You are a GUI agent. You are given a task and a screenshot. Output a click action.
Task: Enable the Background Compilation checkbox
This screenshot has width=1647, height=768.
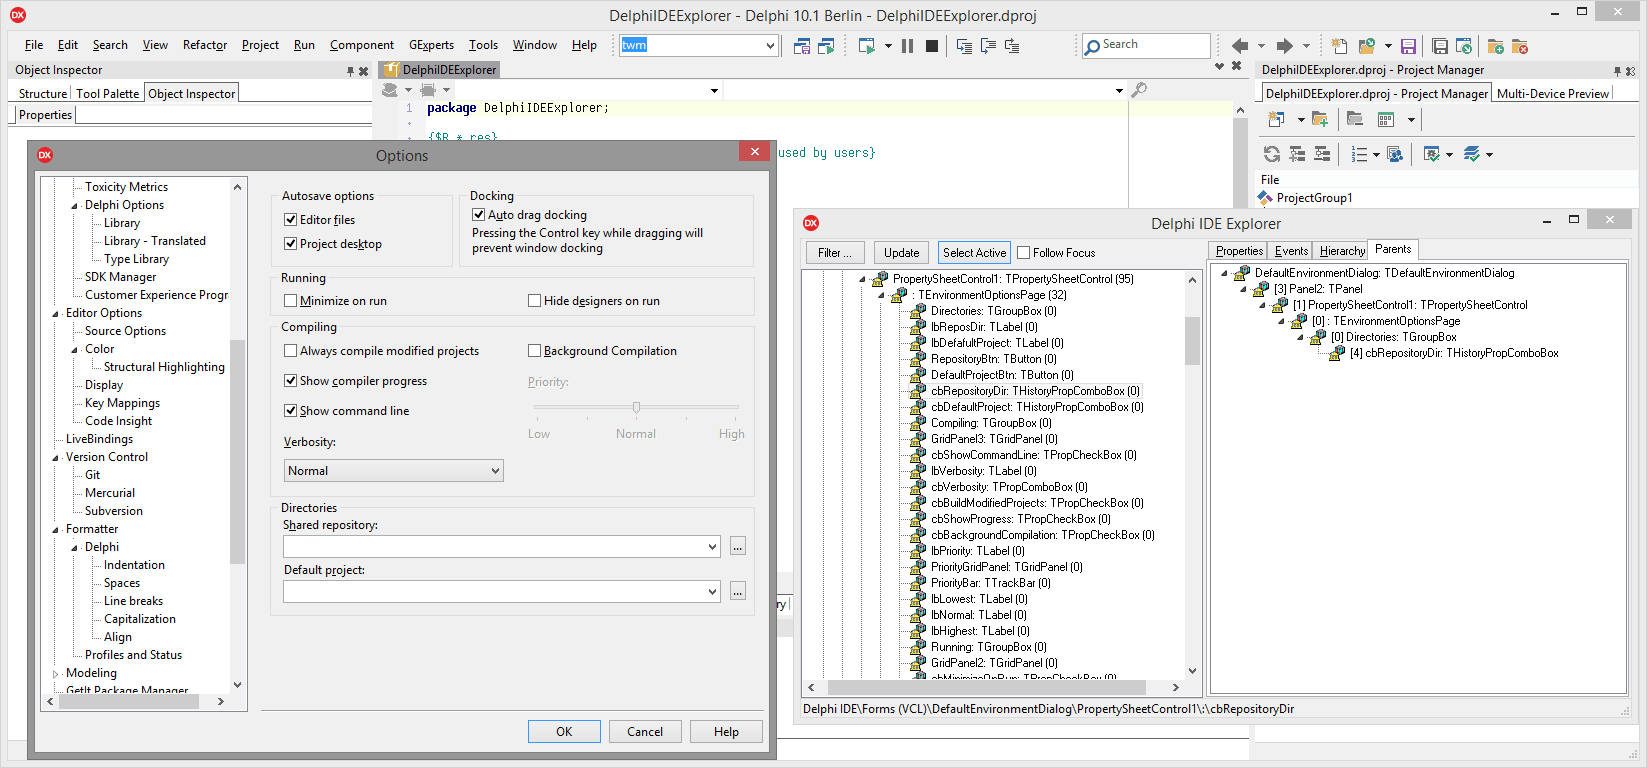(x=535, y=351)
